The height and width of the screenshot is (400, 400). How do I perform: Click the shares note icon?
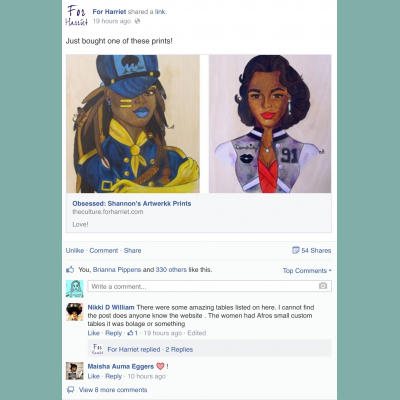pyautogui.click(x=295, y=250)
